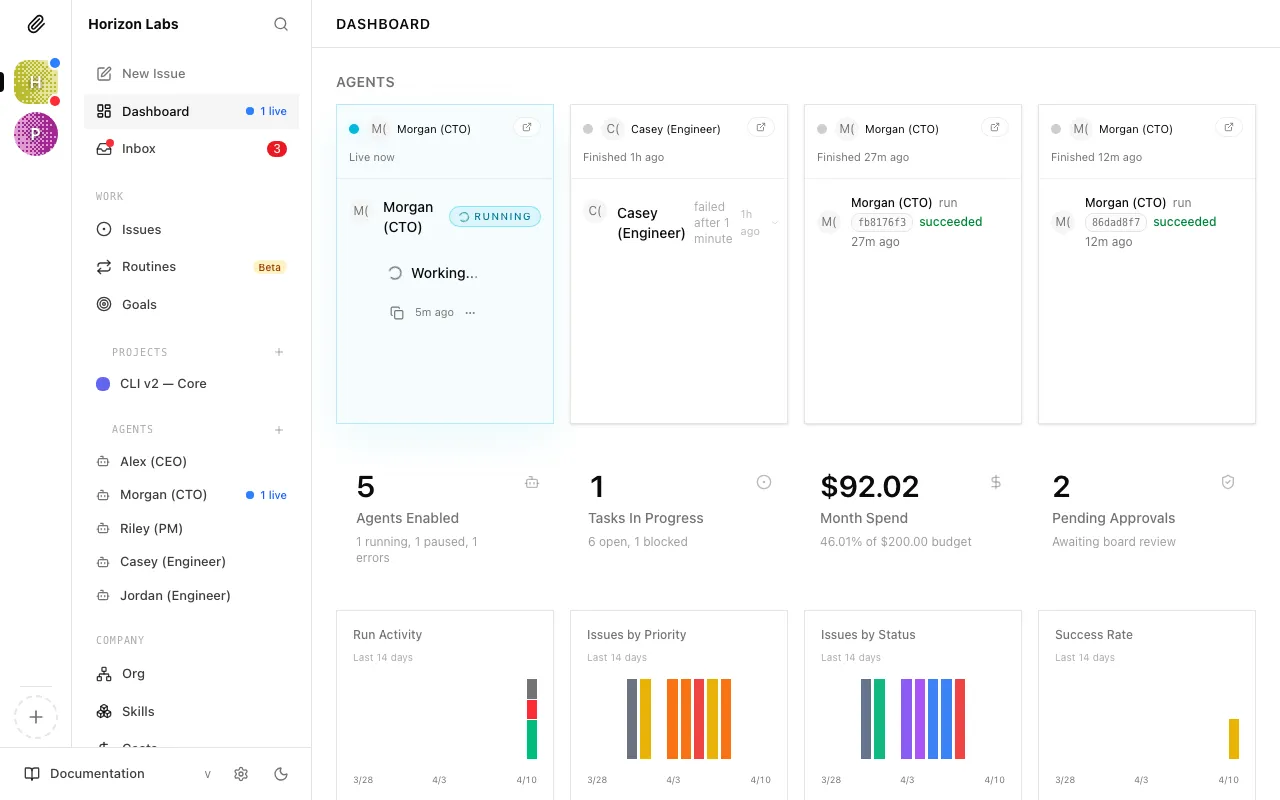The height and width of the screenshot is (800, 1280).
Task: Open the Skills page
Action: pyautogui.click(x=191, y=712)
